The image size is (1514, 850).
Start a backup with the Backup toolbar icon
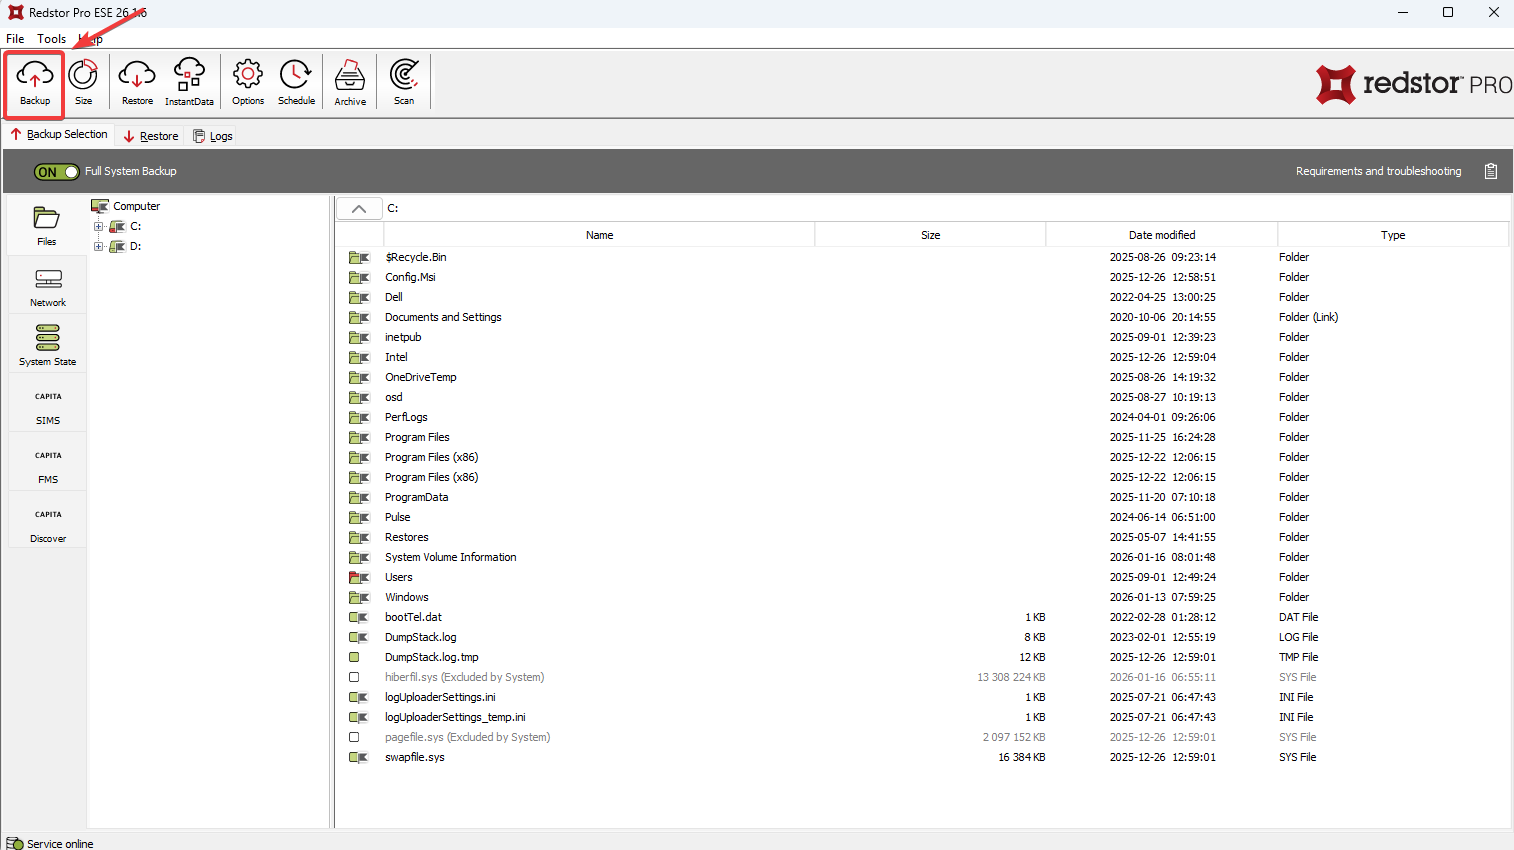(35, 82)
